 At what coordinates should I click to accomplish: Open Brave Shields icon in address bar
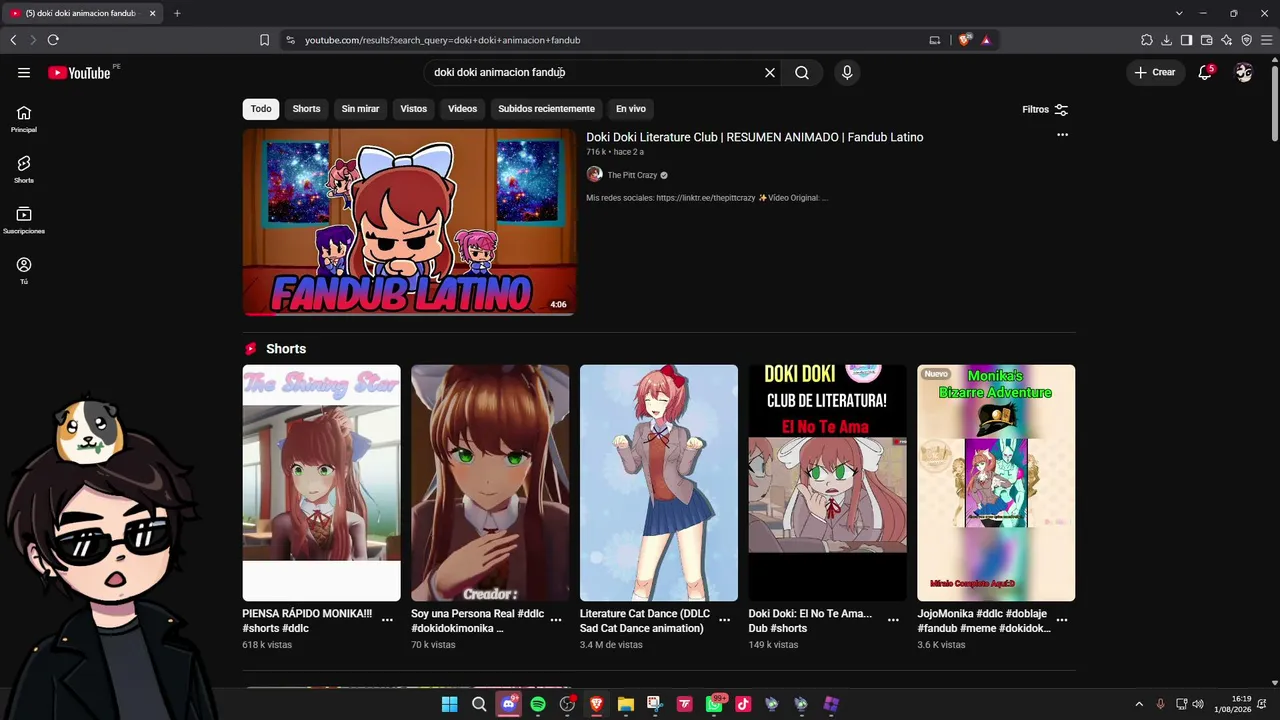coord(964,40)
